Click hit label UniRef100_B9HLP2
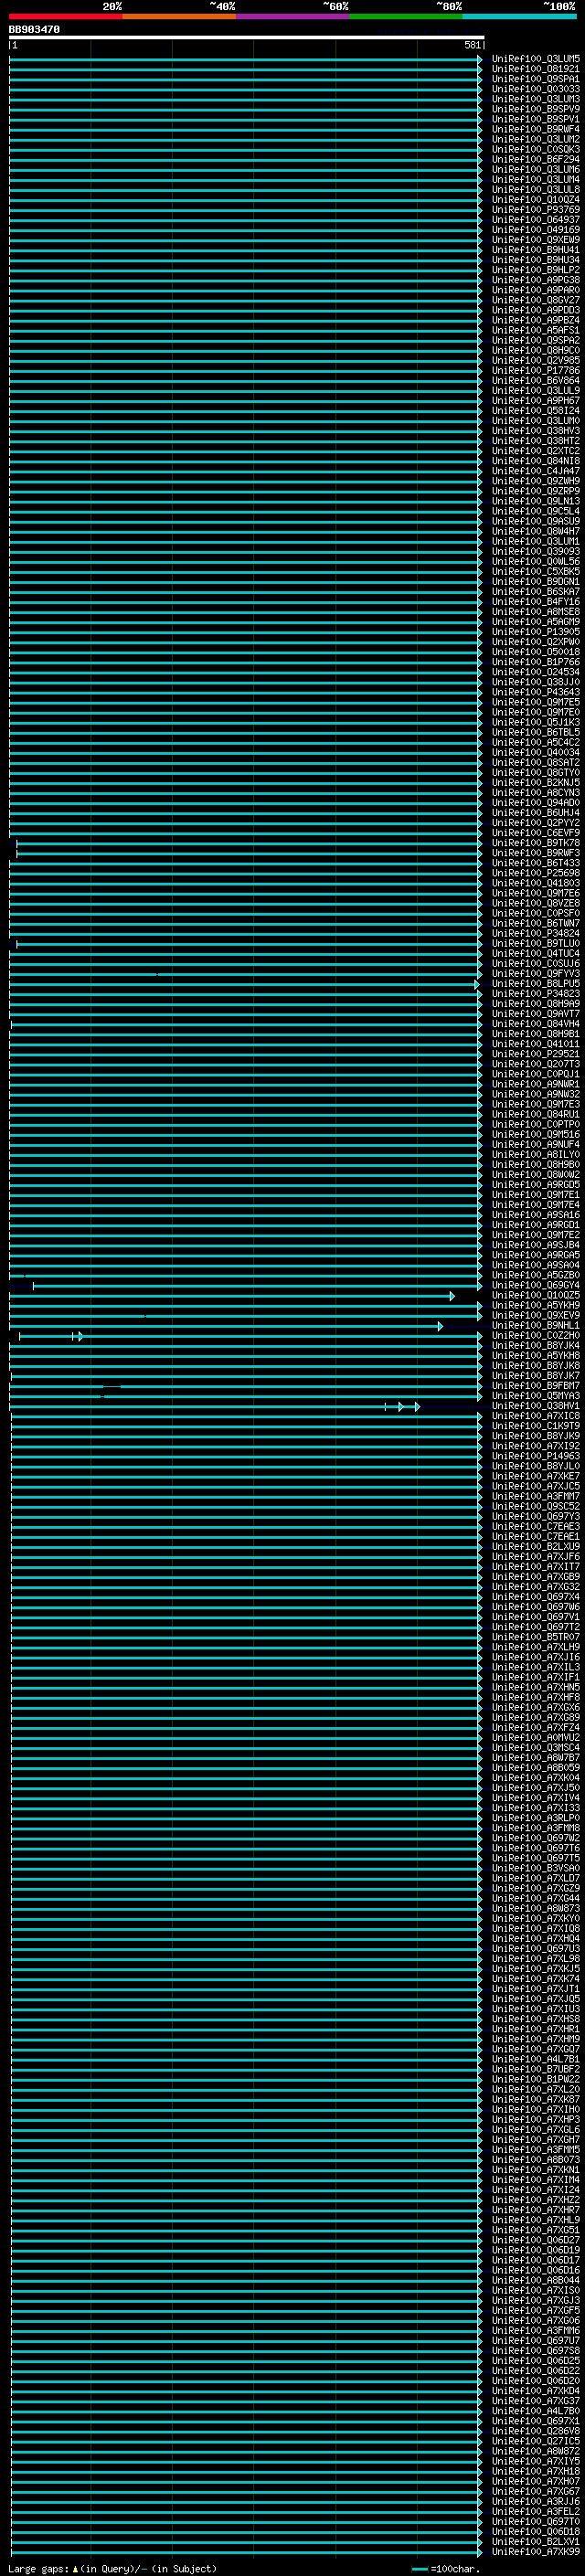The width and height of the screenshot is (585, 2576). 536,270
